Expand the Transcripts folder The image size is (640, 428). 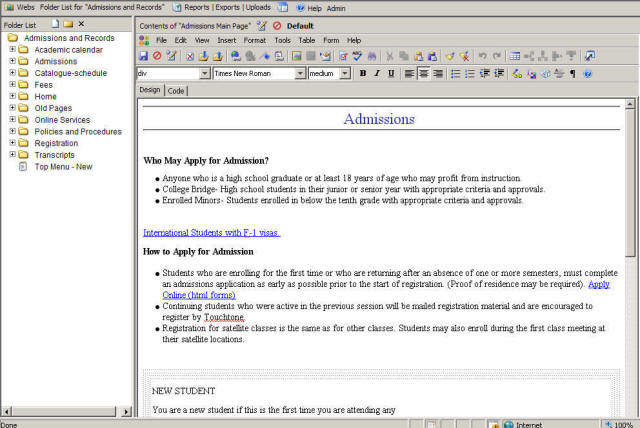pos(13,155)
